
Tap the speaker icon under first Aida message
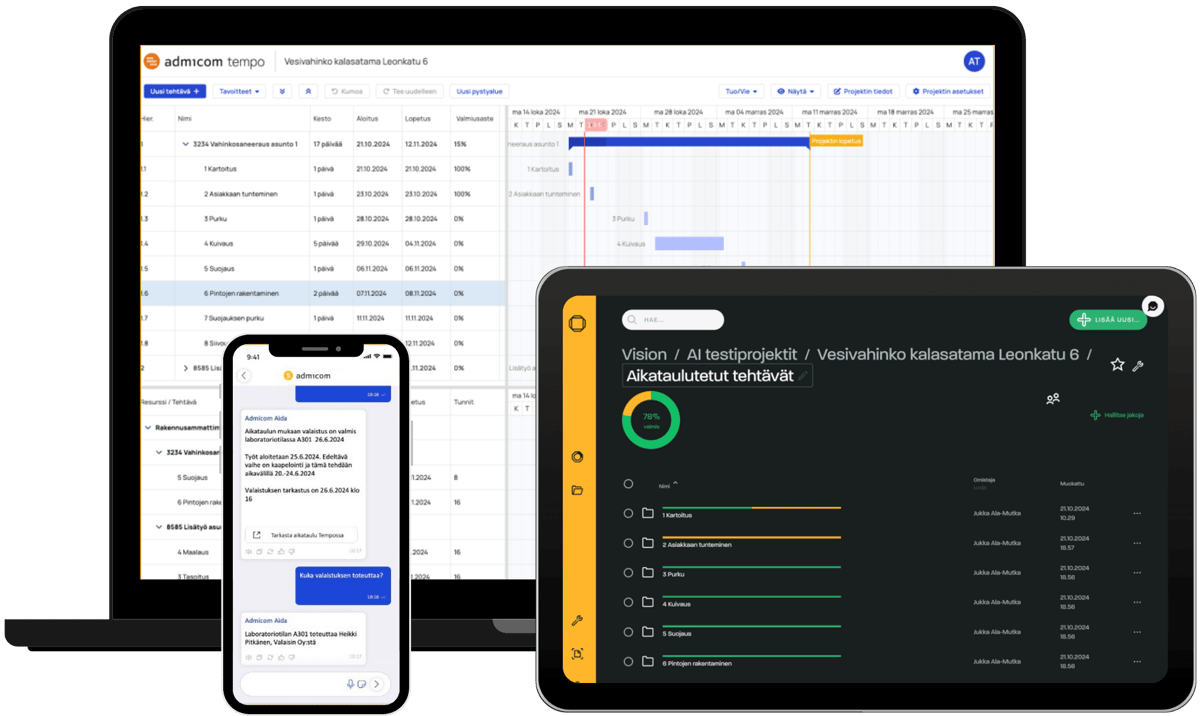click(249, 551)
